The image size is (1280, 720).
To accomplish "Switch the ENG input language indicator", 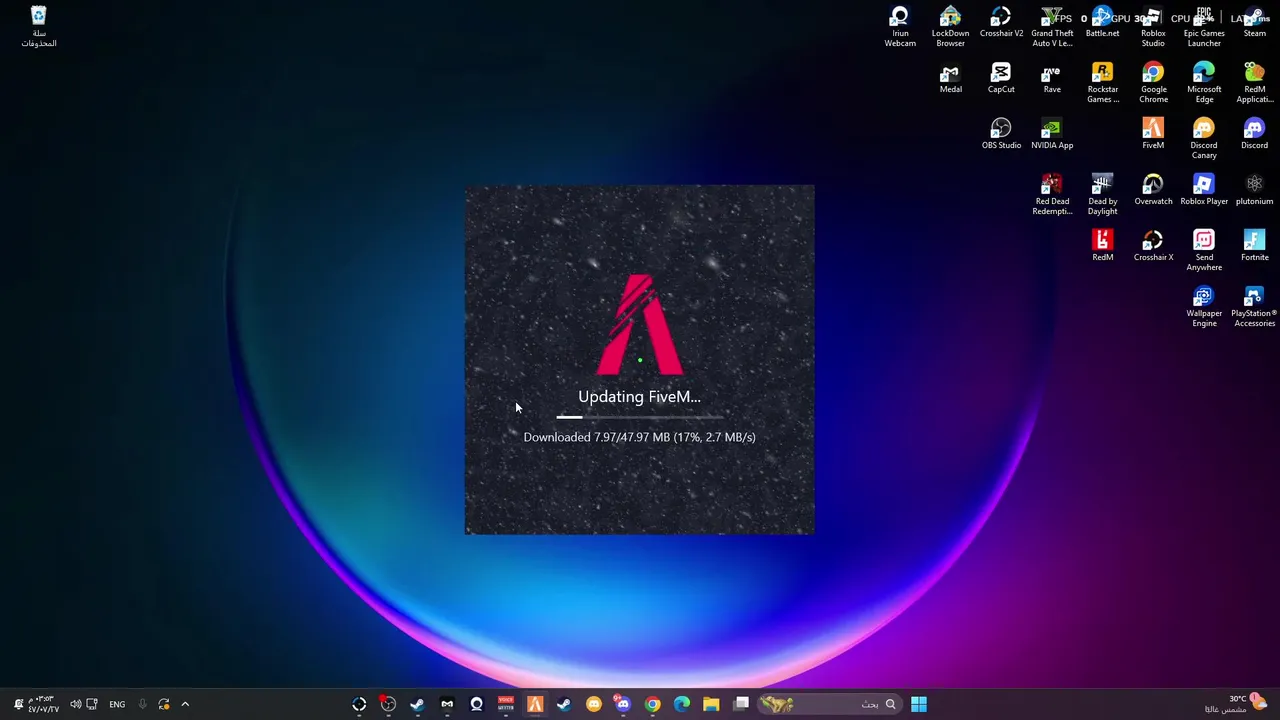I will [x=117, y=704].
